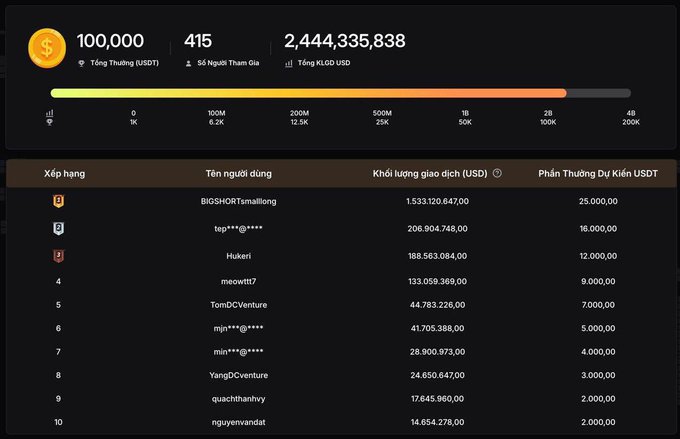Click reward value 25.000,00

click(598, 201)
